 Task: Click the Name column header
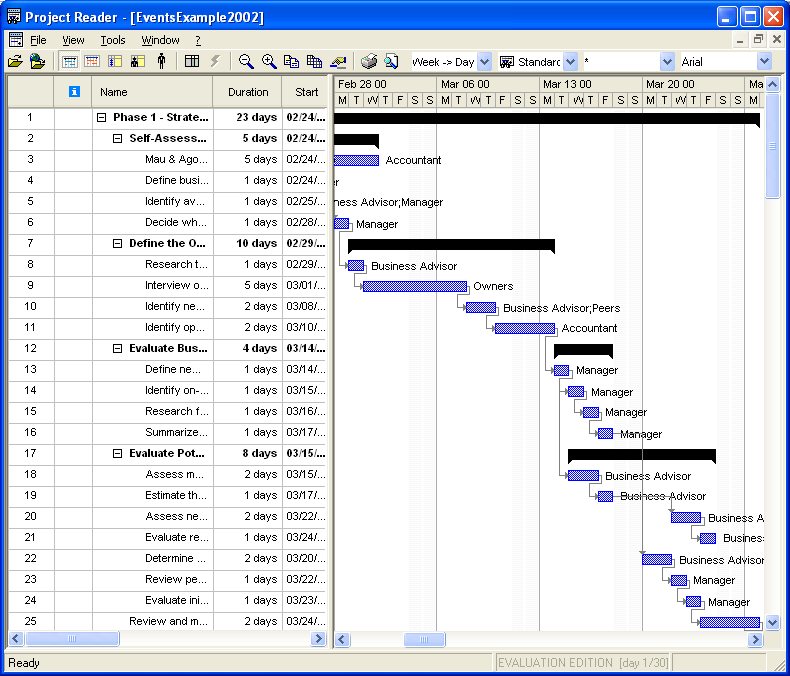tap(152, 92)
